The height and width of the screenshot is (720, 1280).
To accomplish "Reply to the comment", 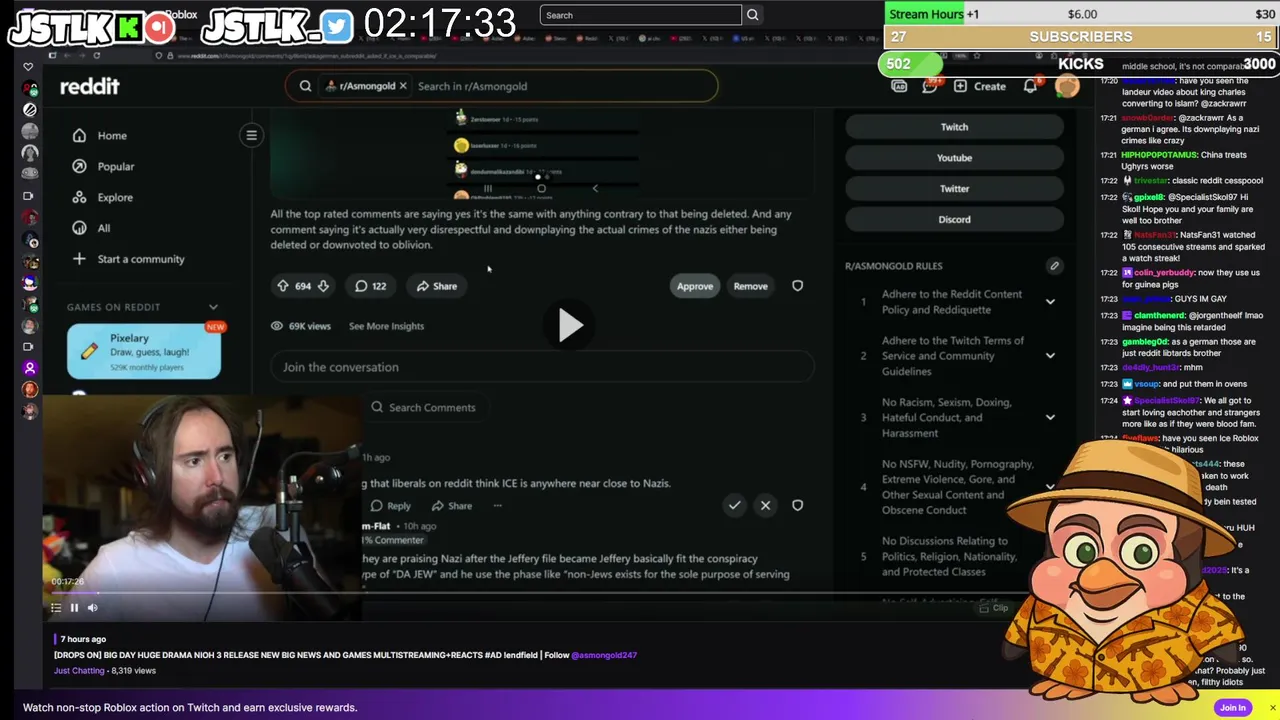I will tap(390, 506).
